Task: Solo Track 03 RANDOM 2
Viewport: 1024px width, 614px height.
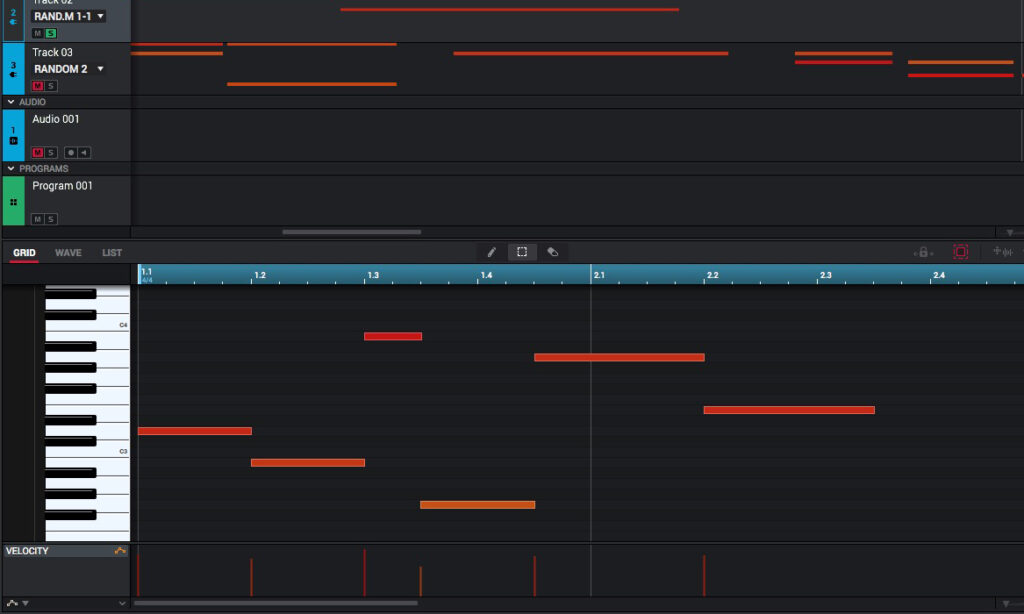Action: point(50,86)
